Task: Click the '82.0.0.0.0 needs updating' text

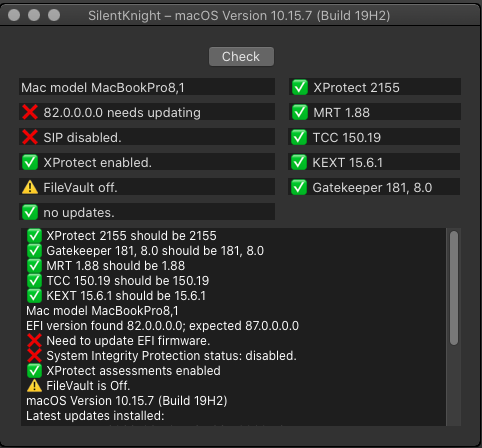Action: click(x=122, y=113)
